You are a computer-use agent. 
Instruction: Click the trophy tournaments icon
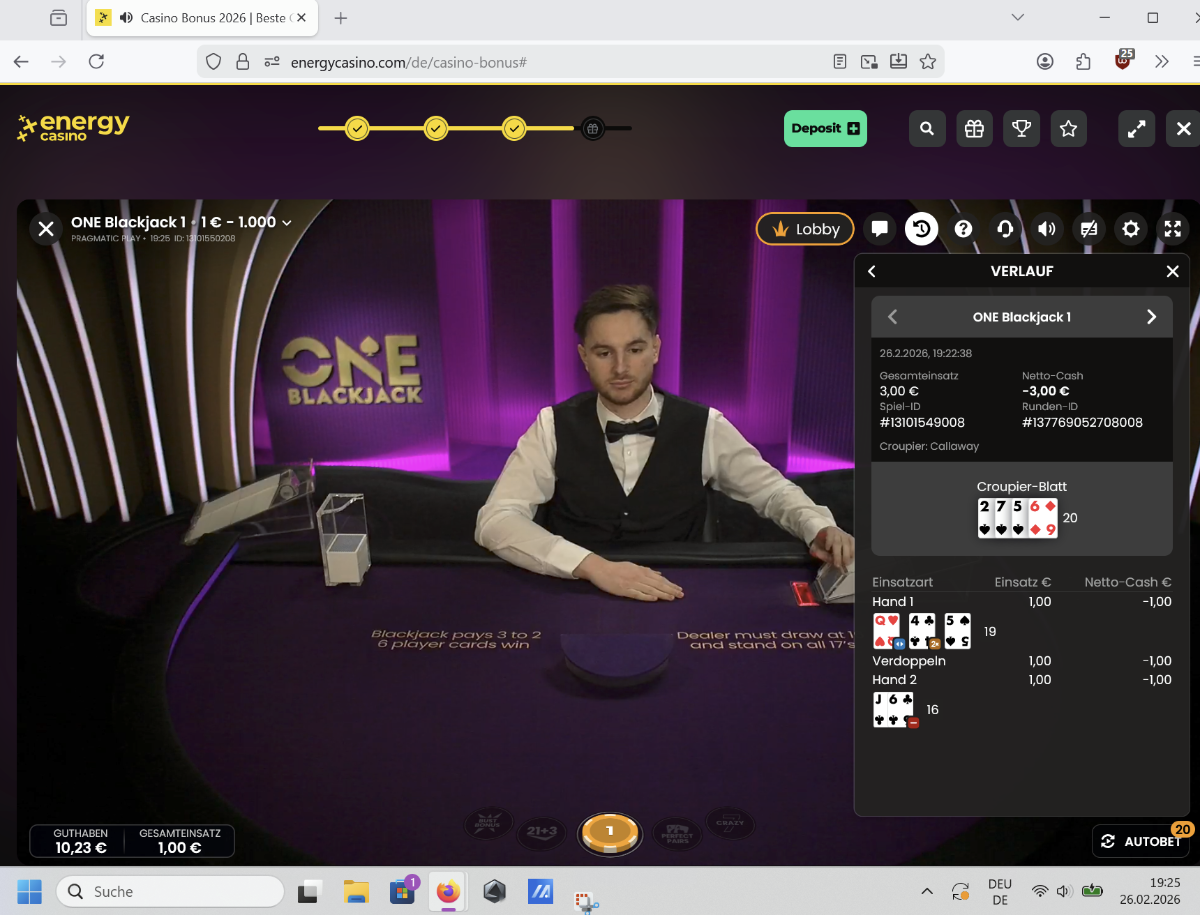click(1021, 129)
